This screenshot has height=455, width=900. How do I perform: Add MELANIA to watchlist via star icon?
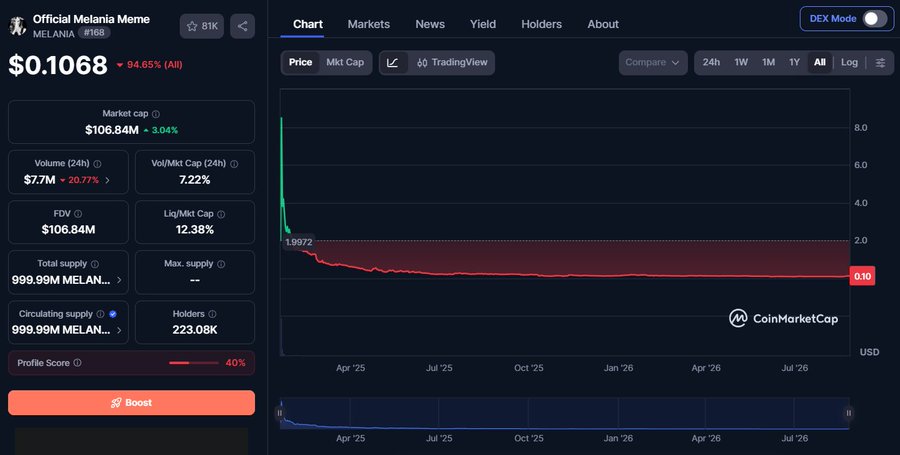pos(201,26)
